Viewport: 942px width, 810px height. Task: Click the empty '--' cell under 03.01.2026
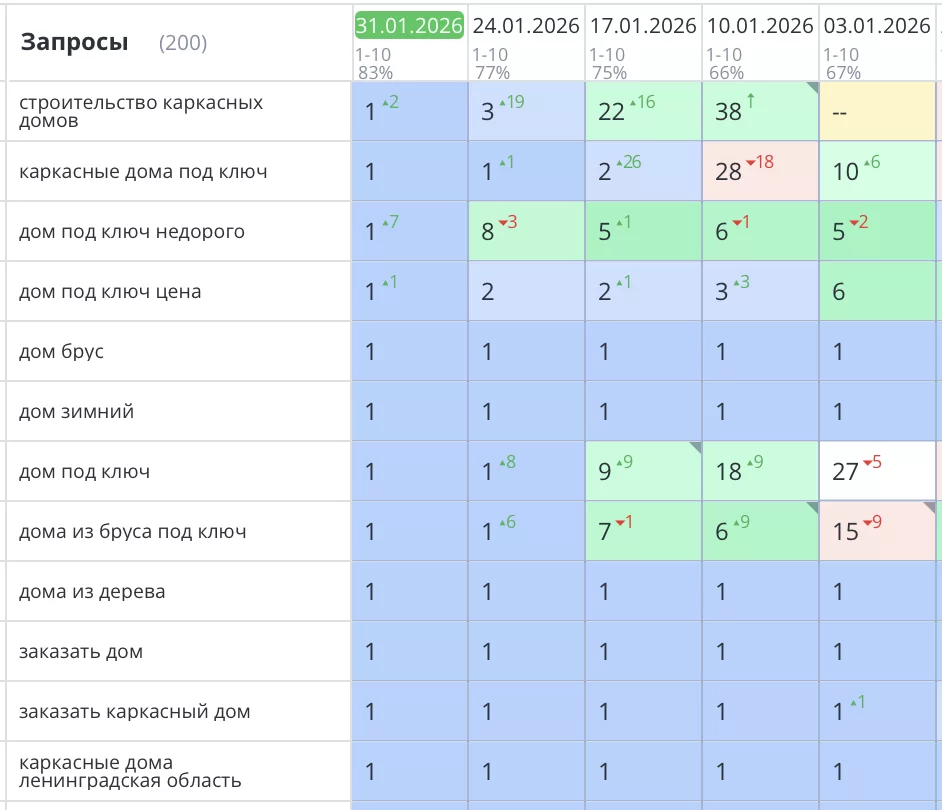pyautogui.click(x=877, y=112)
